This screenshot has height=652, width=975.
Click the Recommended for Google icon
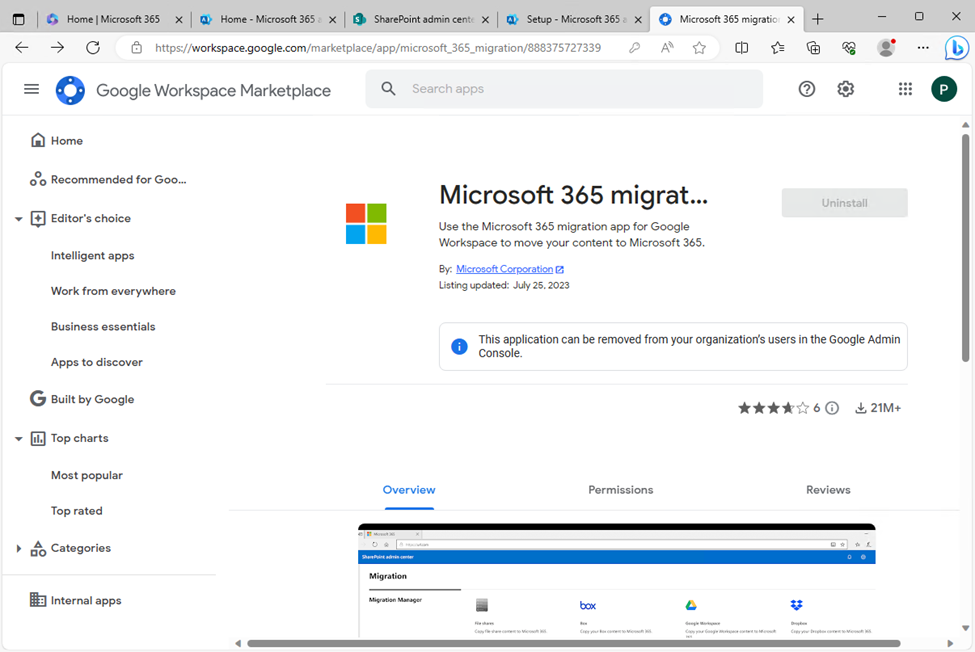38,179
